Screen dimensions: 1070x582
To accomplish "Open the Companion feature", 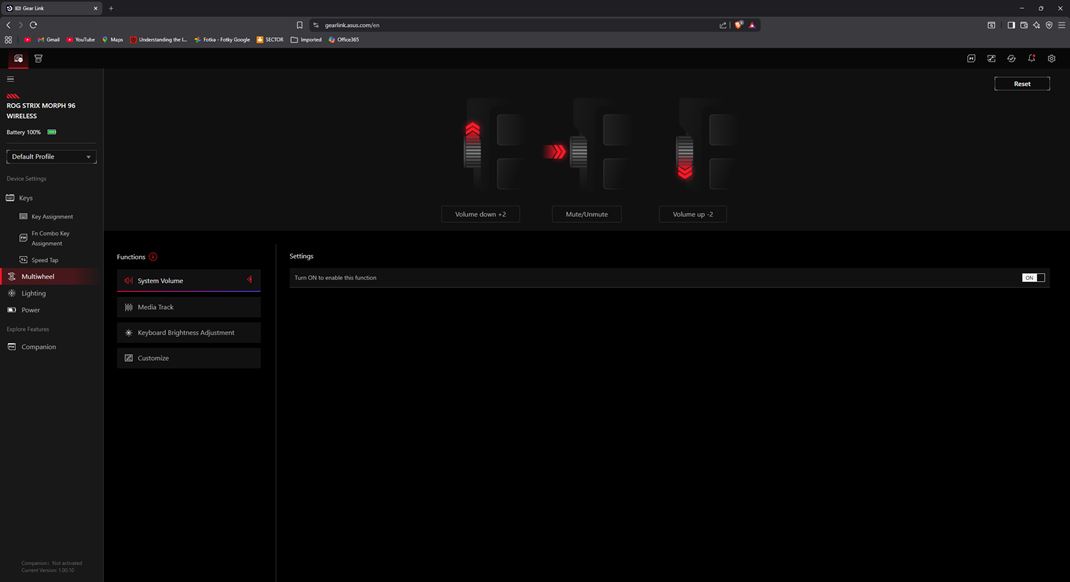I will point(32,347).
